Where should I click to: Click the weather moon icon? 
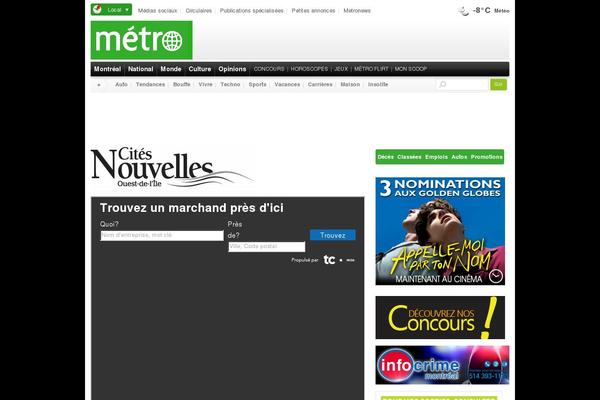click(463, 11)
